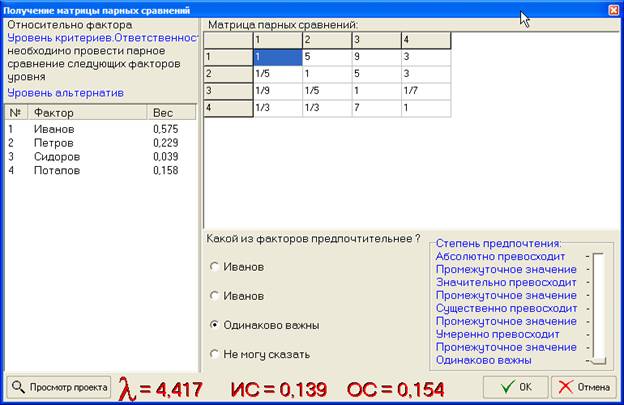Viewport: 624px width, 405px height.
Task: Click Одинаково важны label in preference scale
Action: click(484, 360)
